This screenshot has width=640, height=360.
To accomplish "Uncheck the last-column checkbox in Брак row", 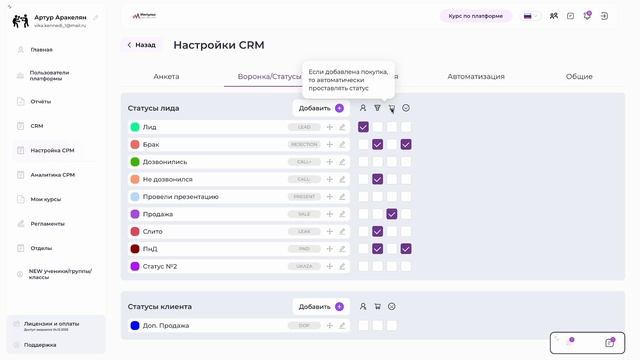I will 406,144.
